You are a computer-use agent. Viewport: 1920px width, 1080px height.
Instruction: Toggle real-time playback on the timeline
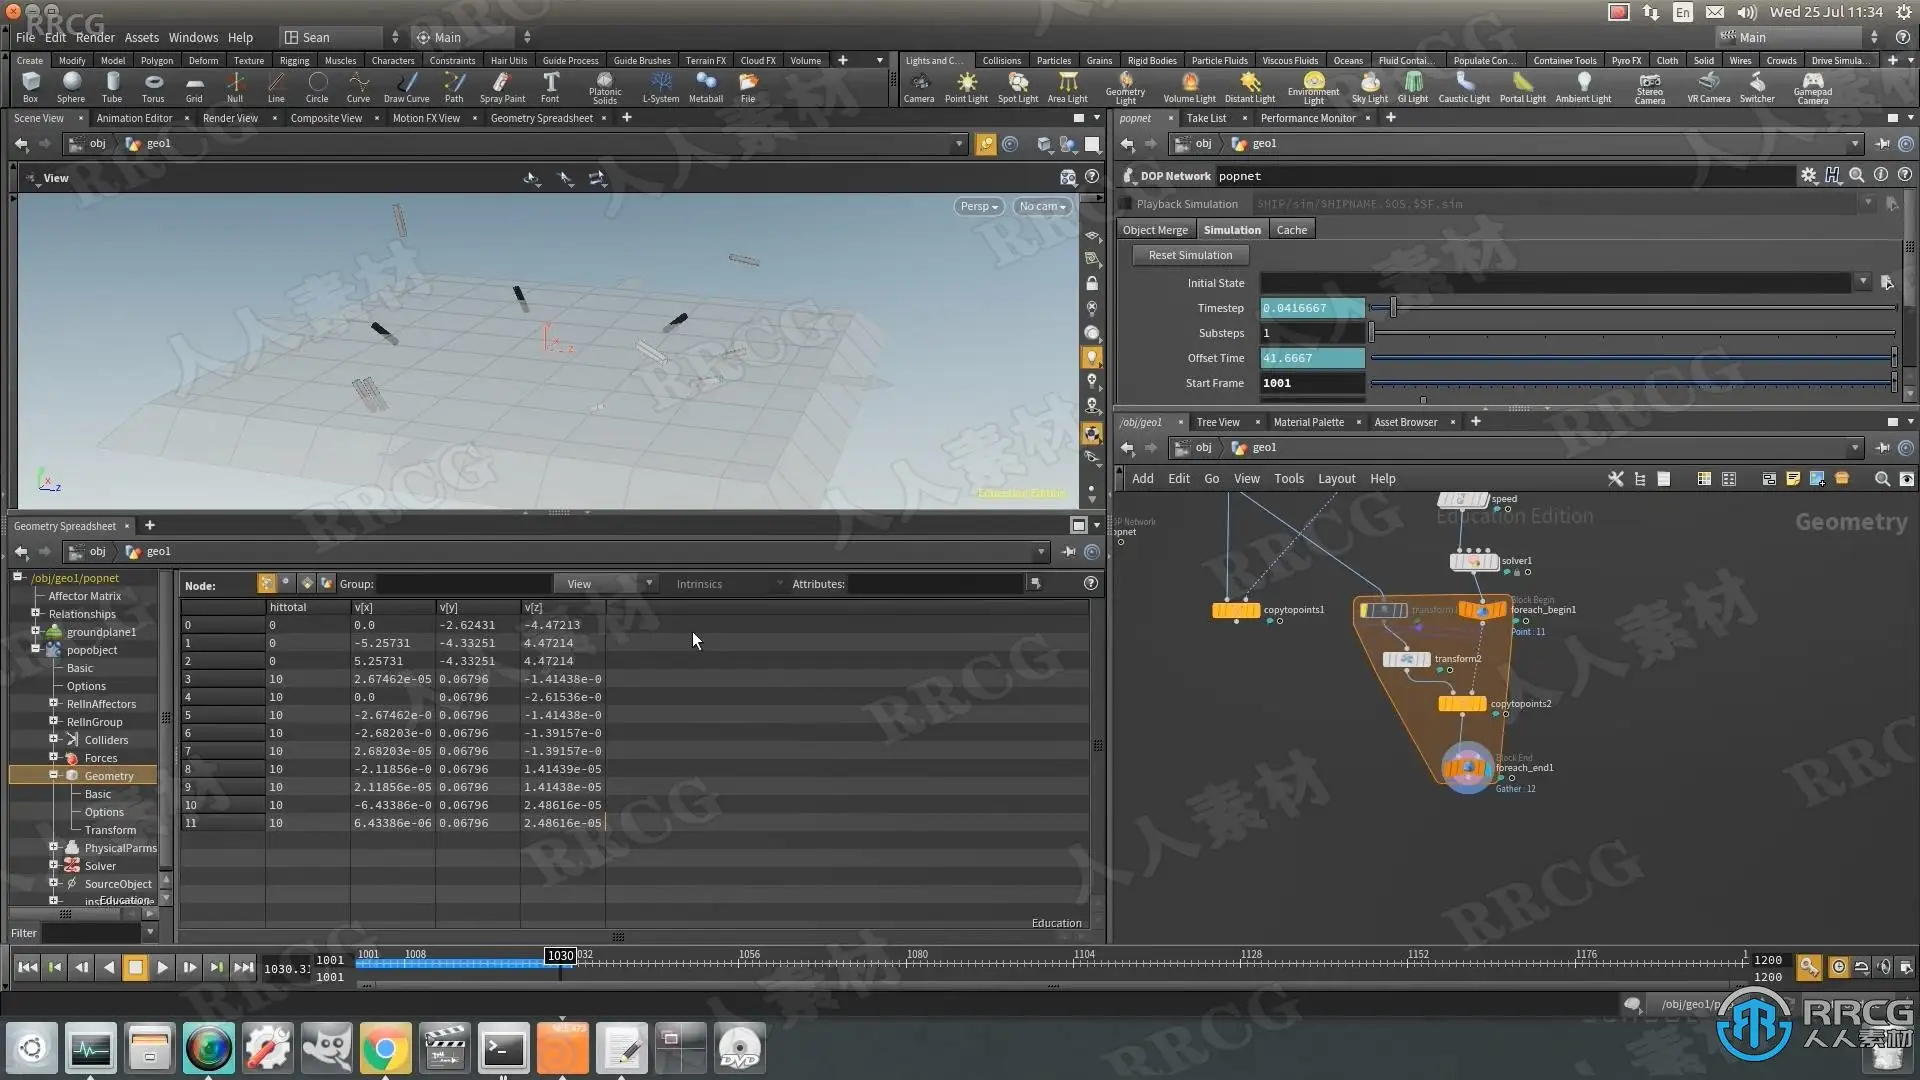(x=1839, y=967)
